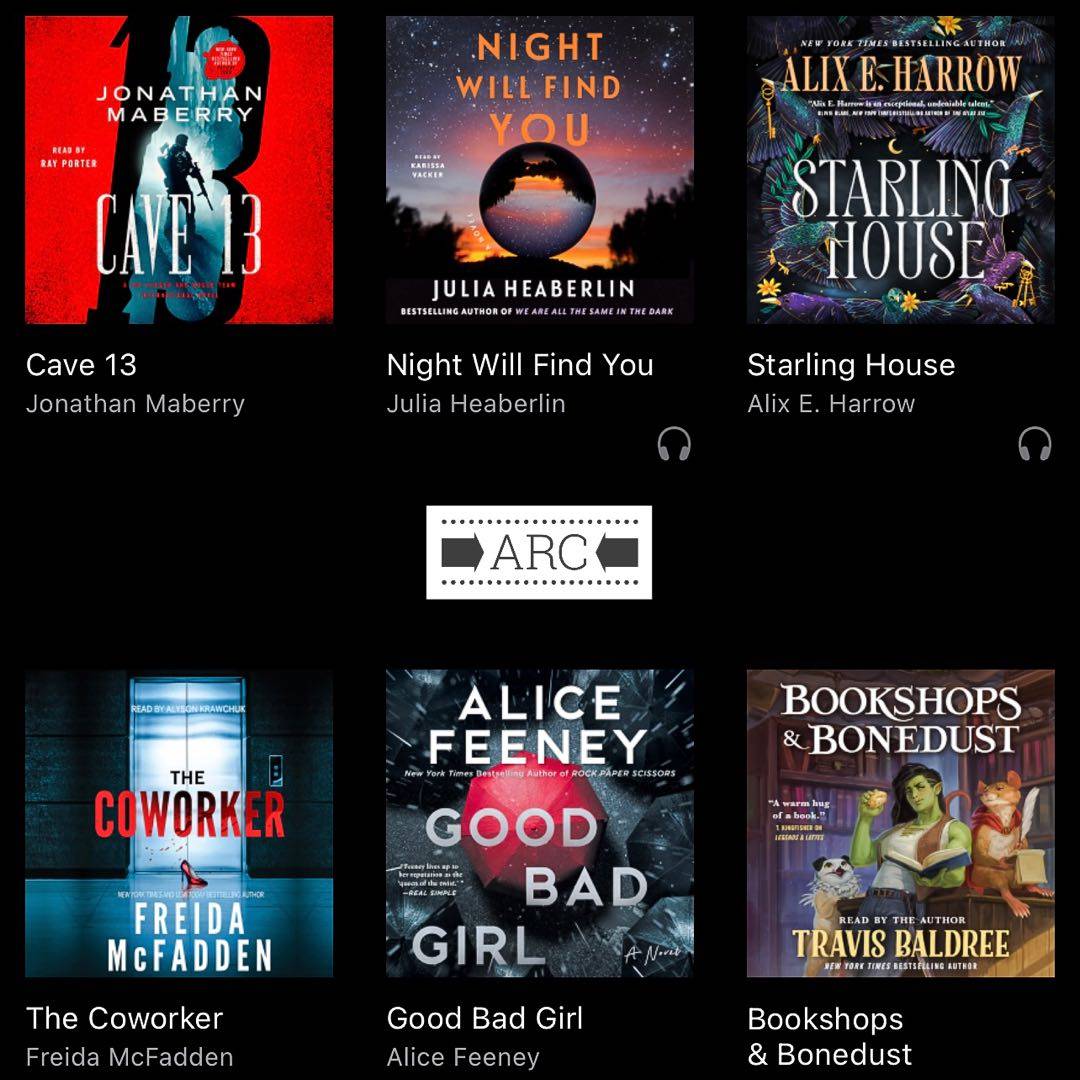Click the ARC badge logo
1080x1080 pixels.
click(x=539, y=552)
